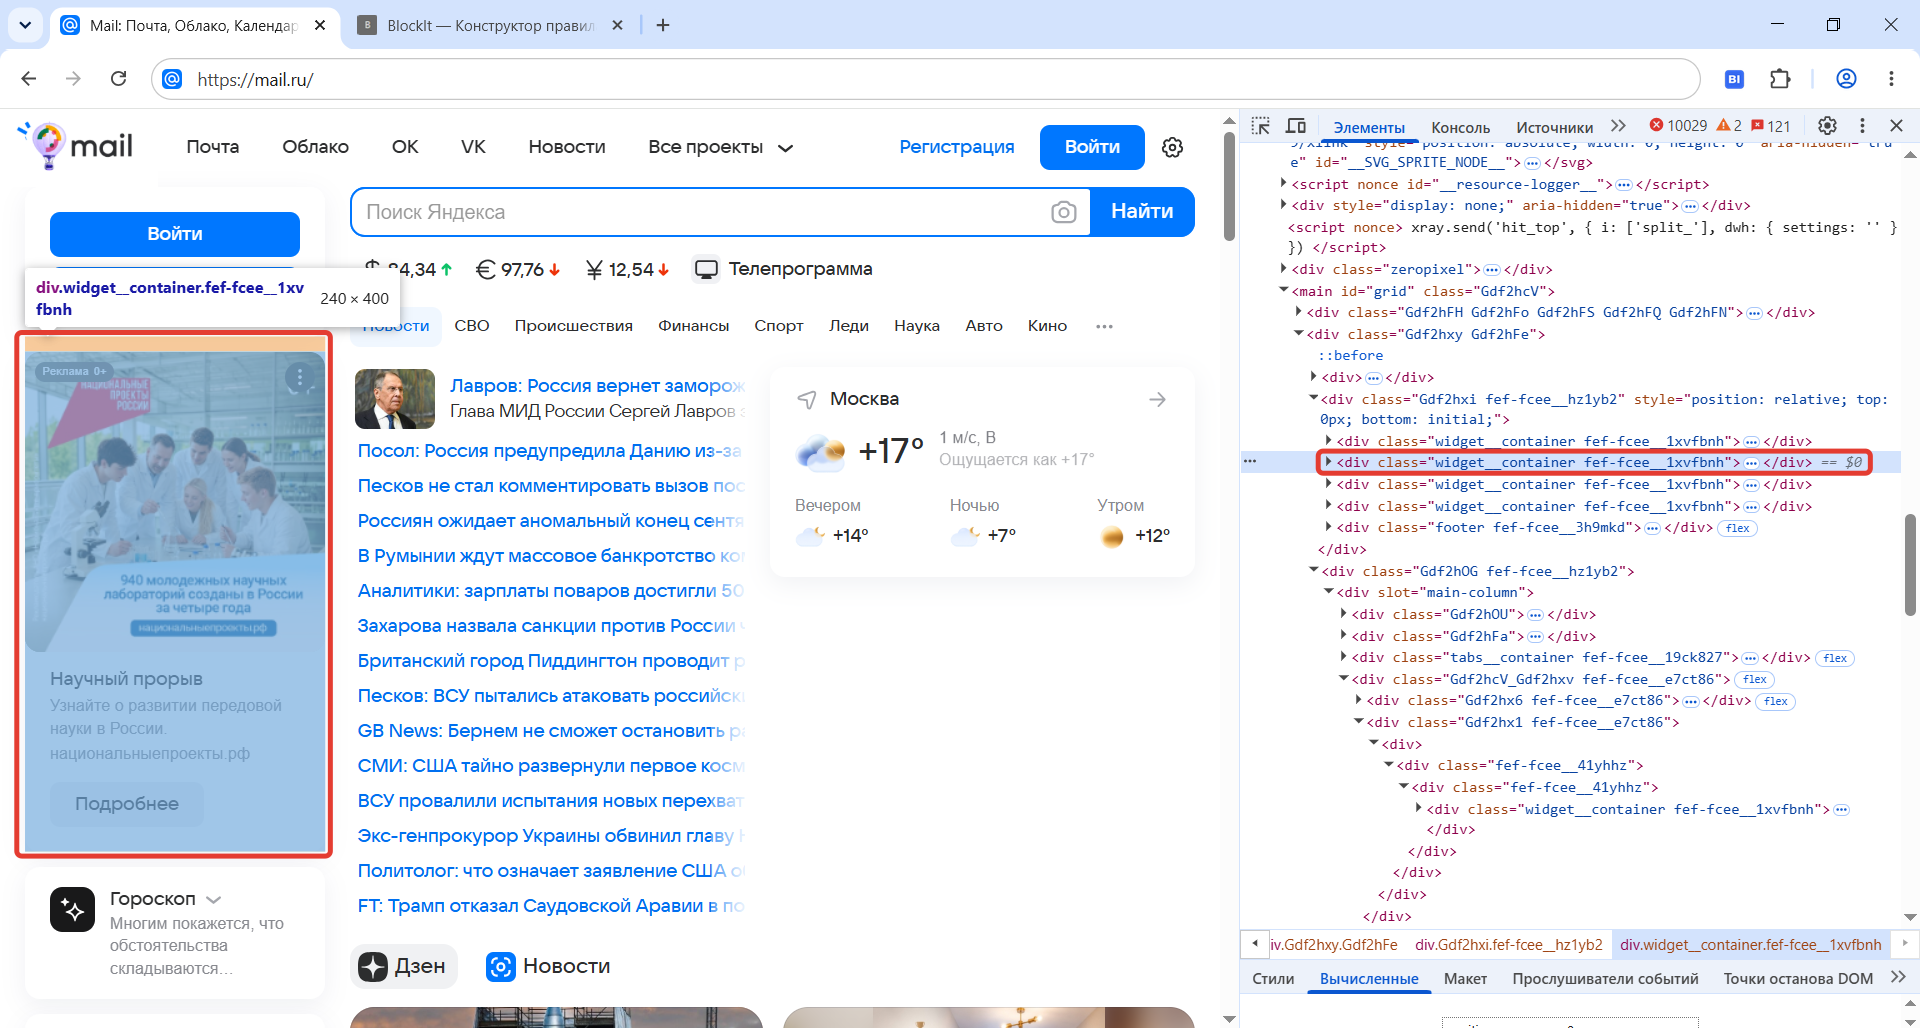Click the camera image search icon

pyautogui.click(x=1064, y=212)
